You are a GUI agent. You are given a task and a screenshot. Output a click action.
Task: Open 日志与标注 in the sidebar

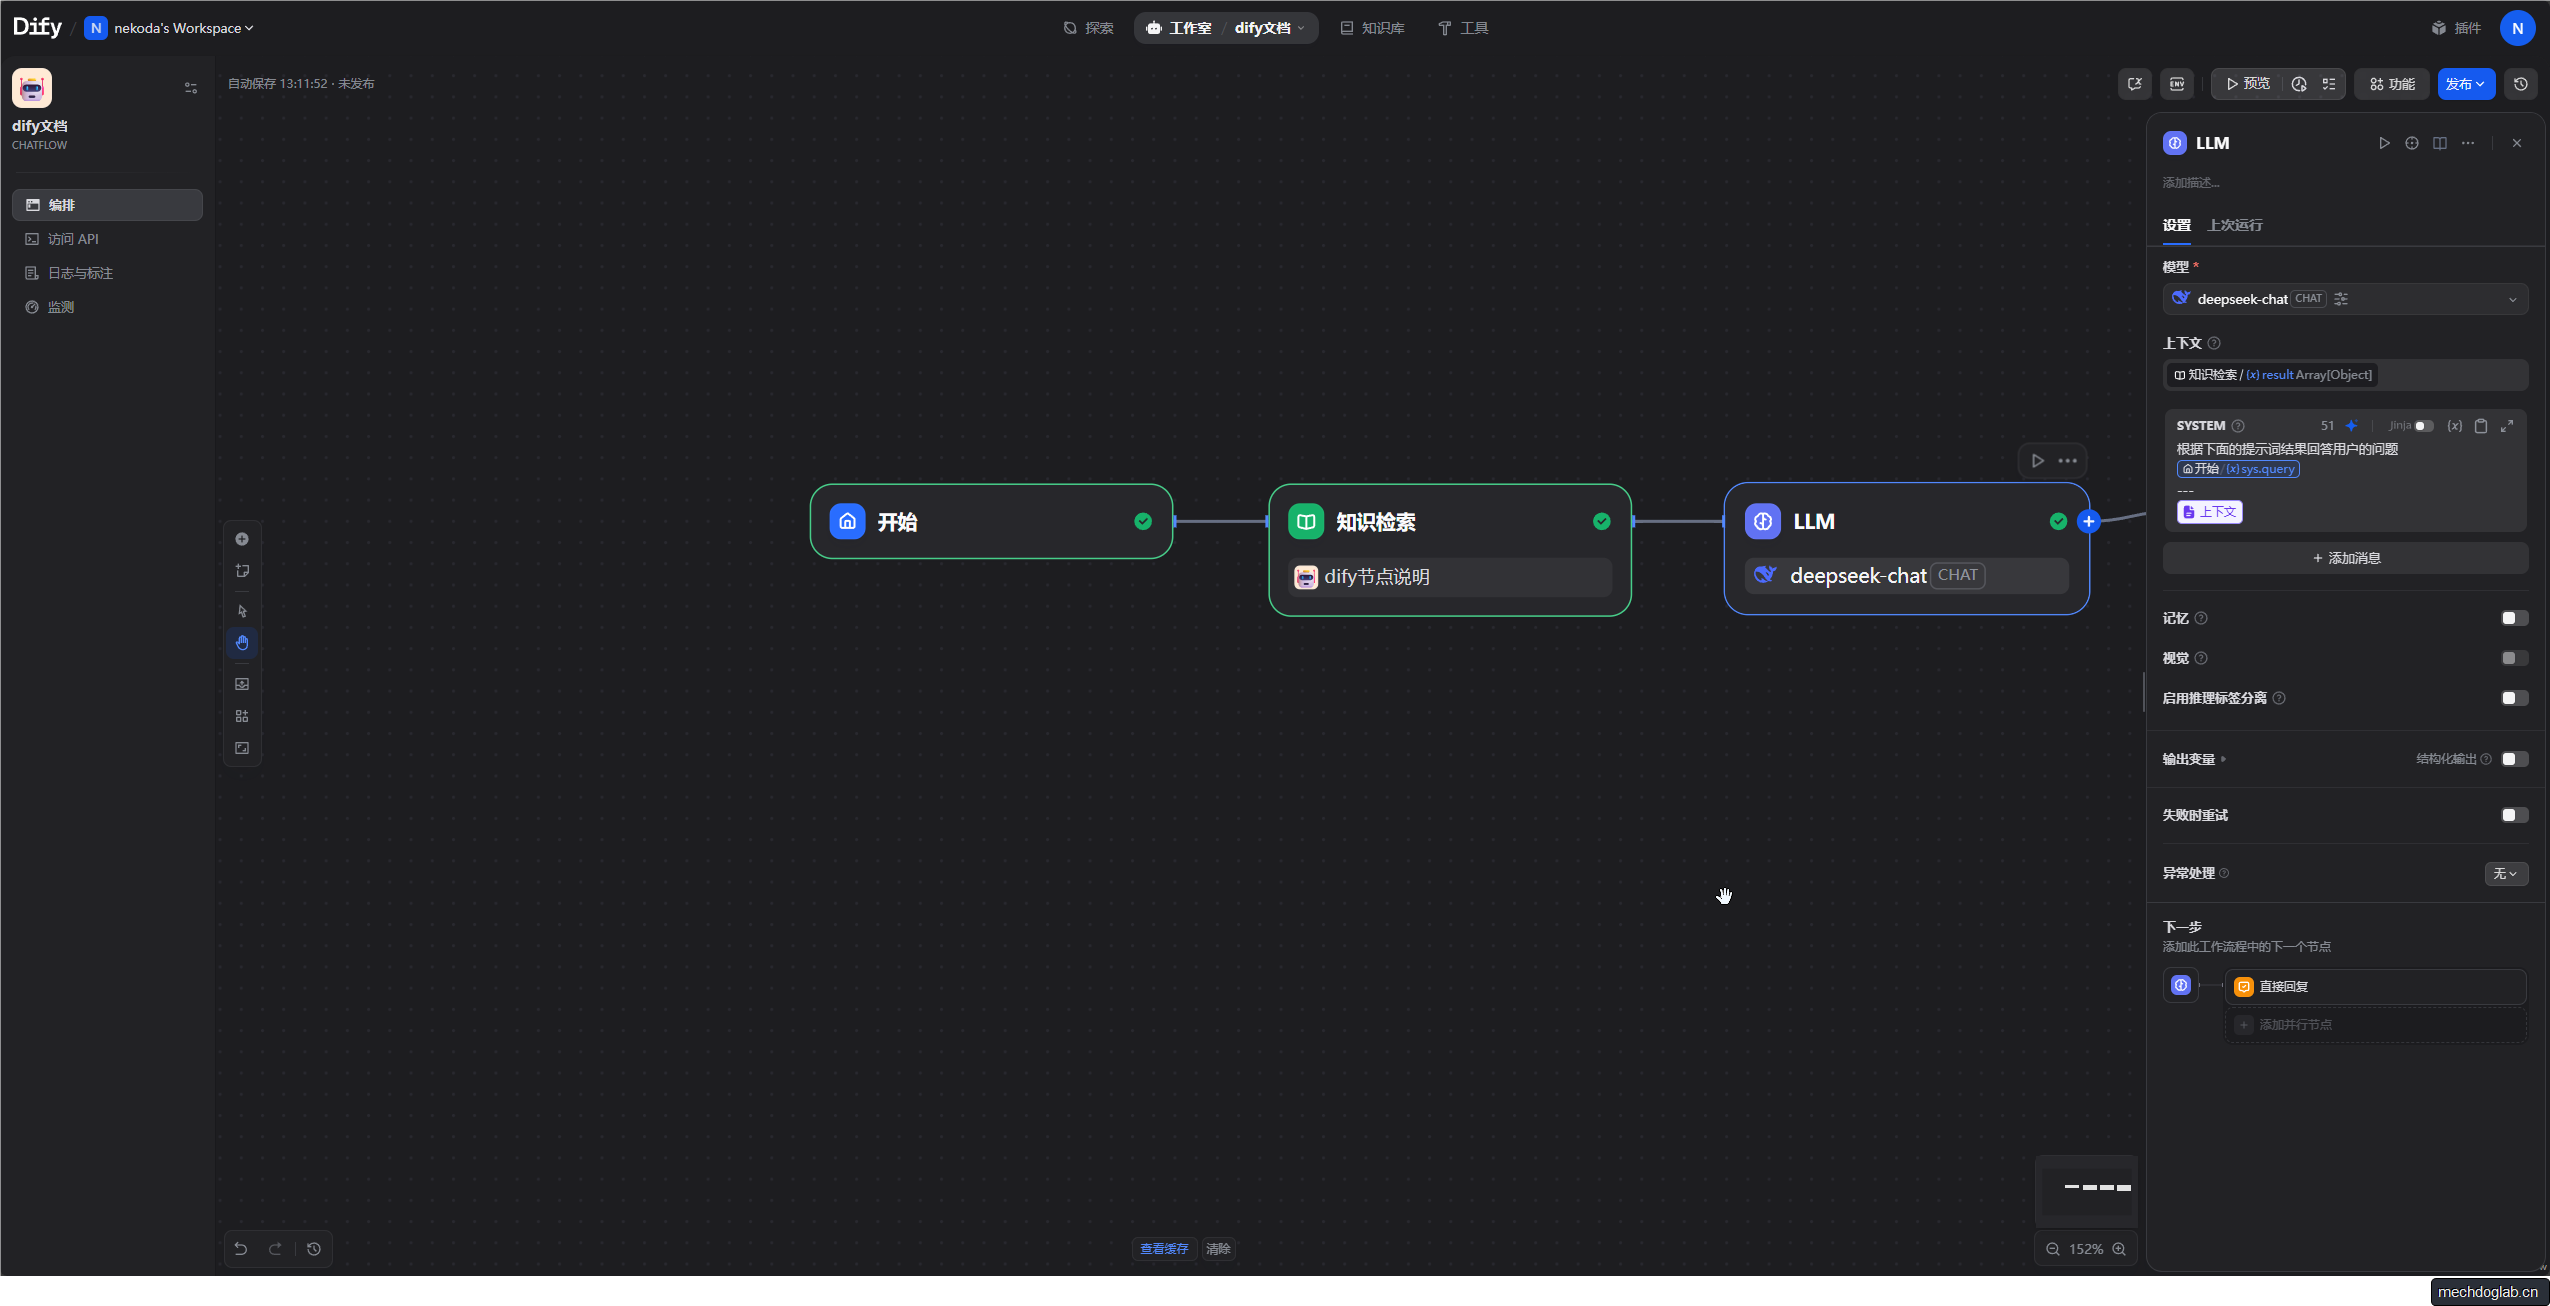[80, 273]
